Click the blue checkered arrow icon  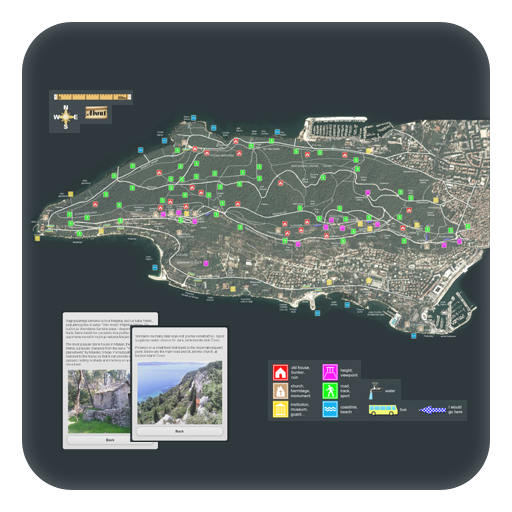(432, 410)
